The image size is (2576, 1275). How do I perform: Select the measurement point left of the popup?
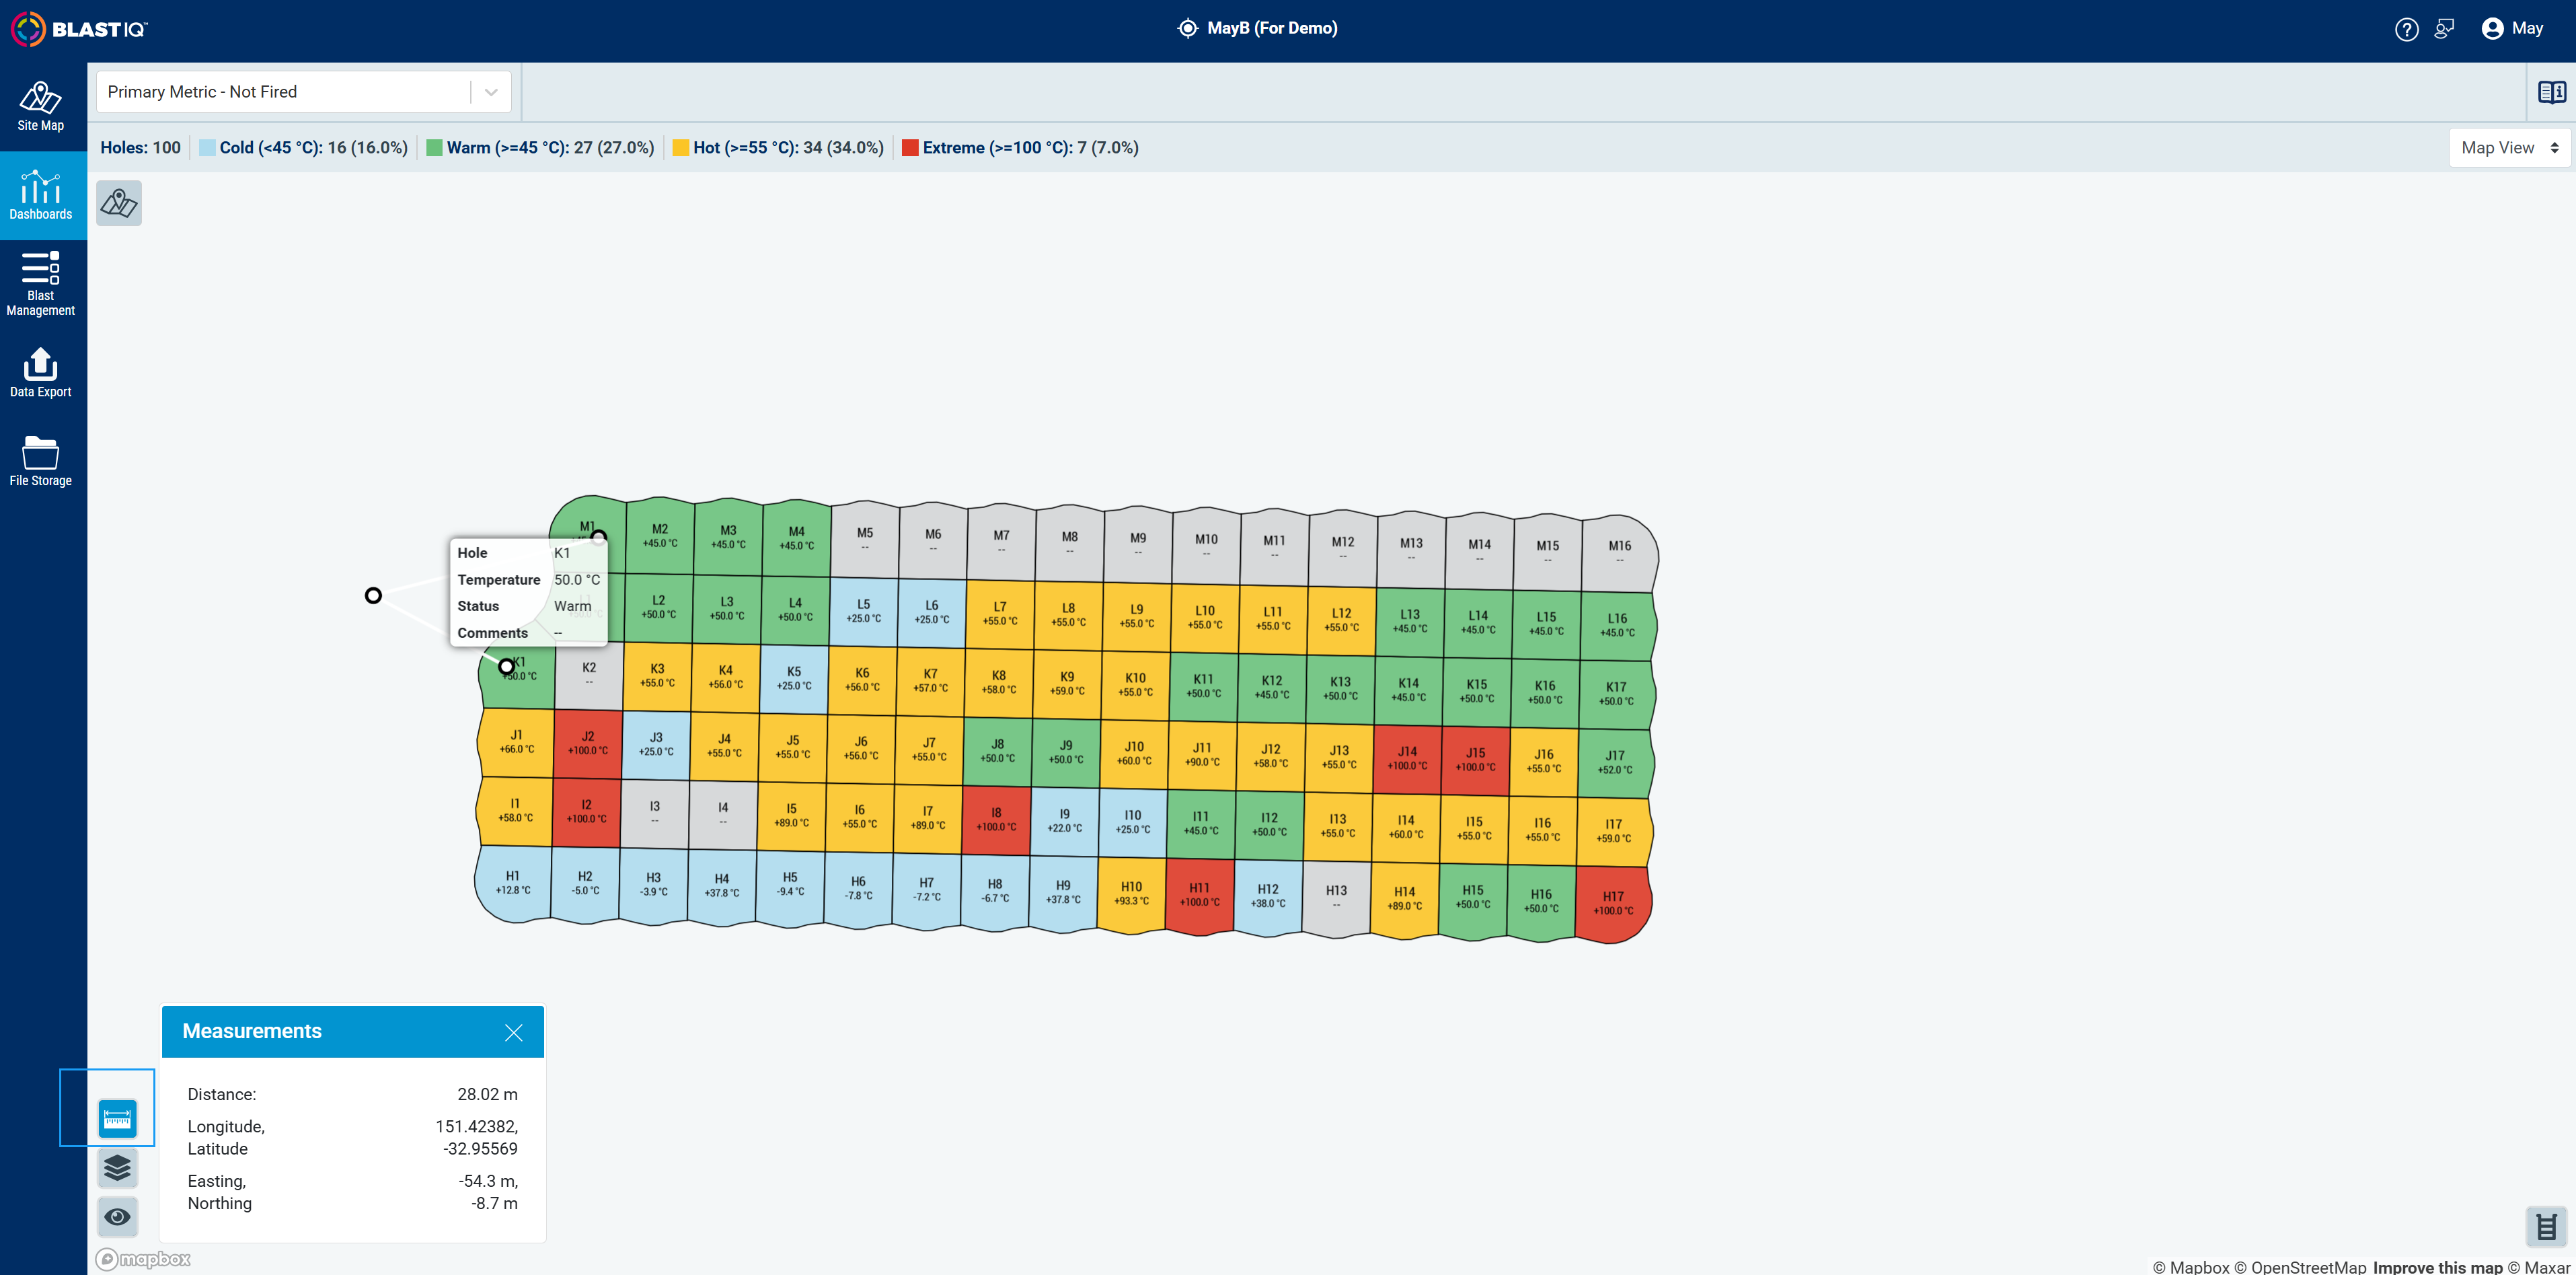click(373, 596)
